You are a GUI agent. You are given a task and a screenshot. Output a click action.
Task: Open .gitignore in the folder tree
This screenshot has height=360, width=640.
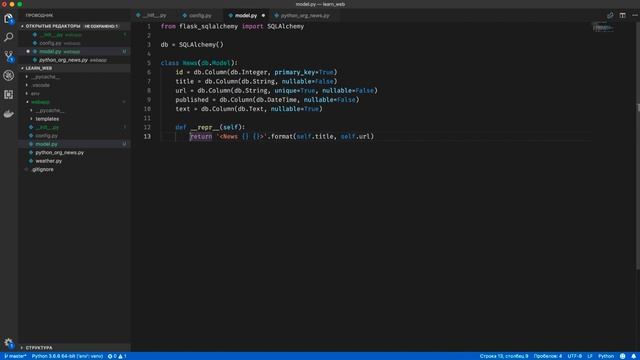[42, 169]
